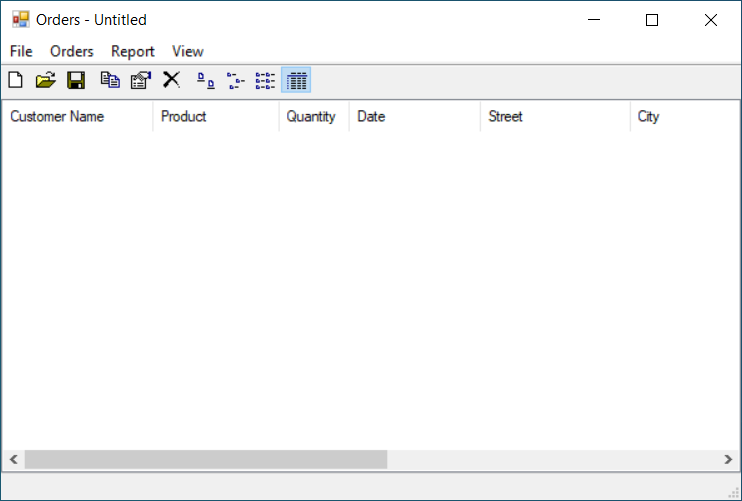Click the New document toolbar icon
The height and width of the screenshot is (501, 742).
16,80
